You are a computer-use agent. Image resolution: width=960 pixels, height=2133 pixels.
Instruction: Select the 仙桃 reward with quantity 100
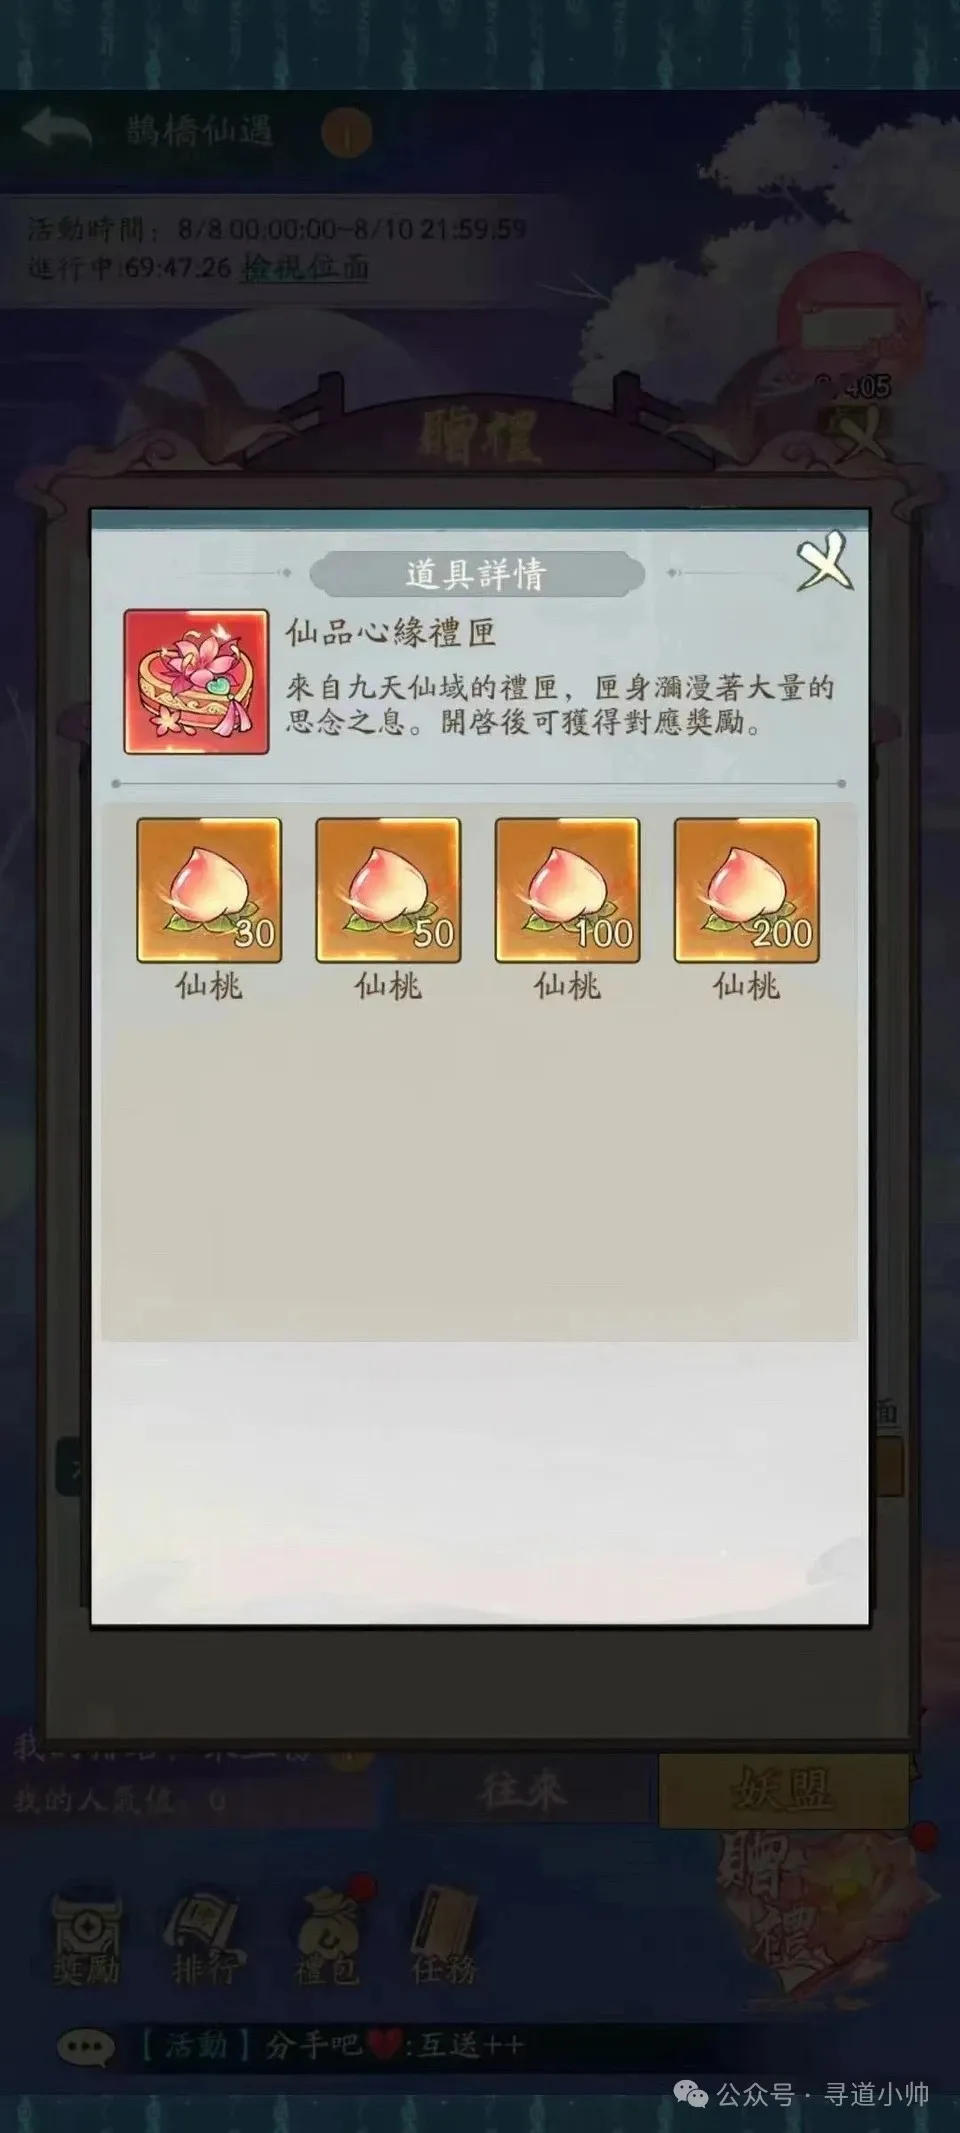[x=567, y=890]
